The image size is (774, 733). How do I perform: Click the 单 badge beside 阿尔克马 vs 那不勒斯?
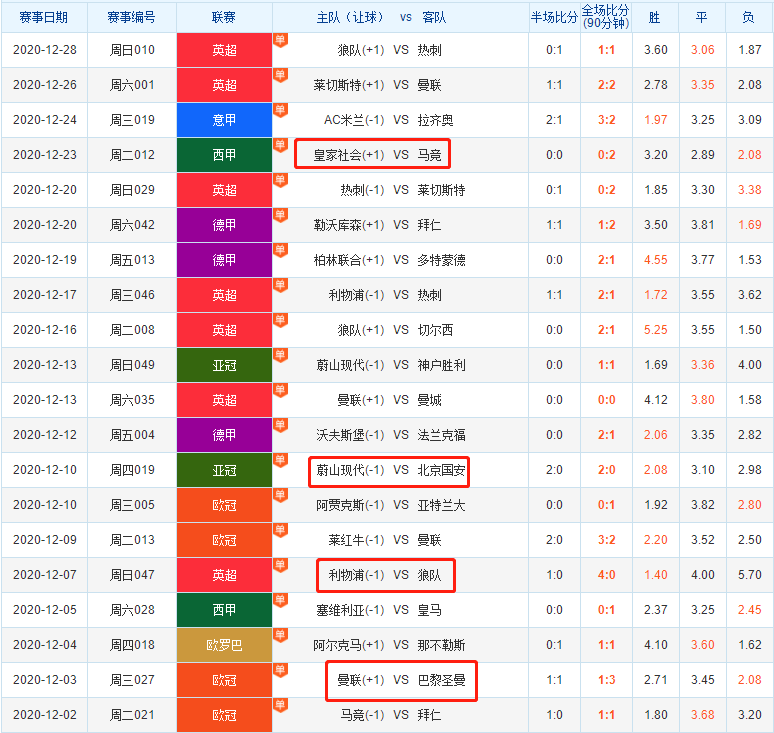point(279,635)
